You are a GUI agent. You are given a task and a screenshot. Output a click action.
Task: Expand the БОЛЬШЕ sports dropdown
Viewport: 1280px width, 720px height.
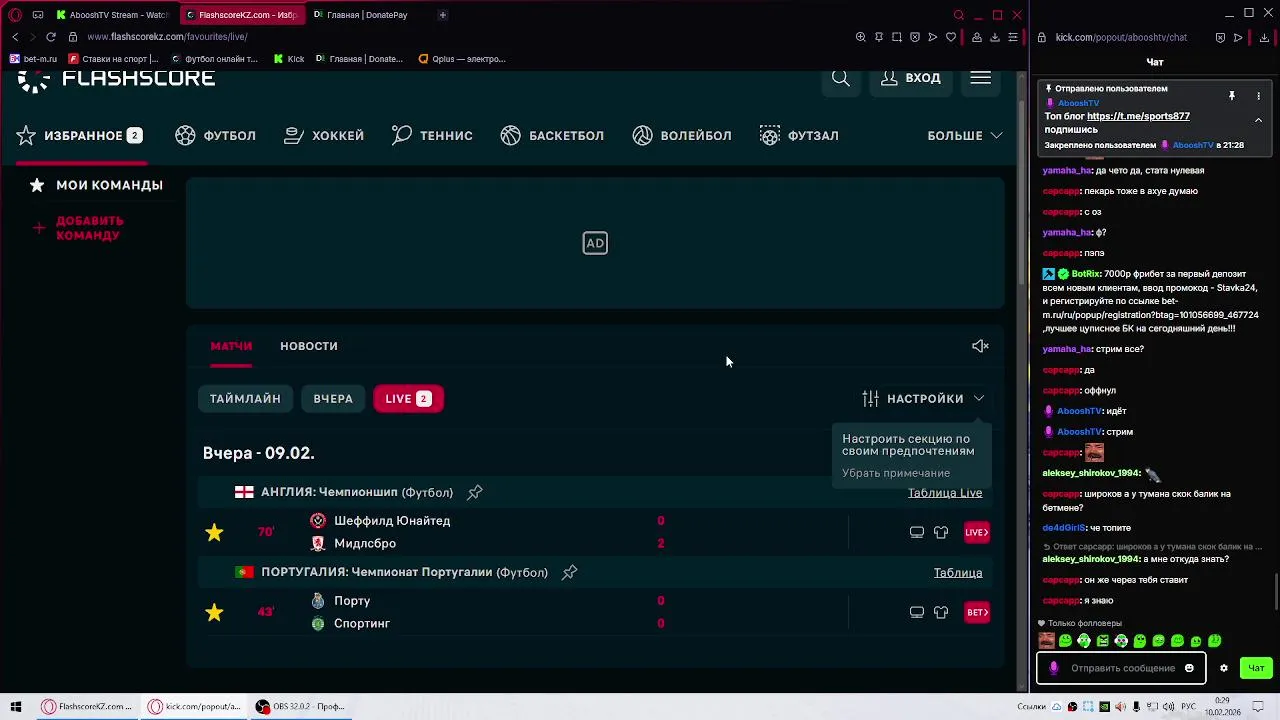point(965,135)
